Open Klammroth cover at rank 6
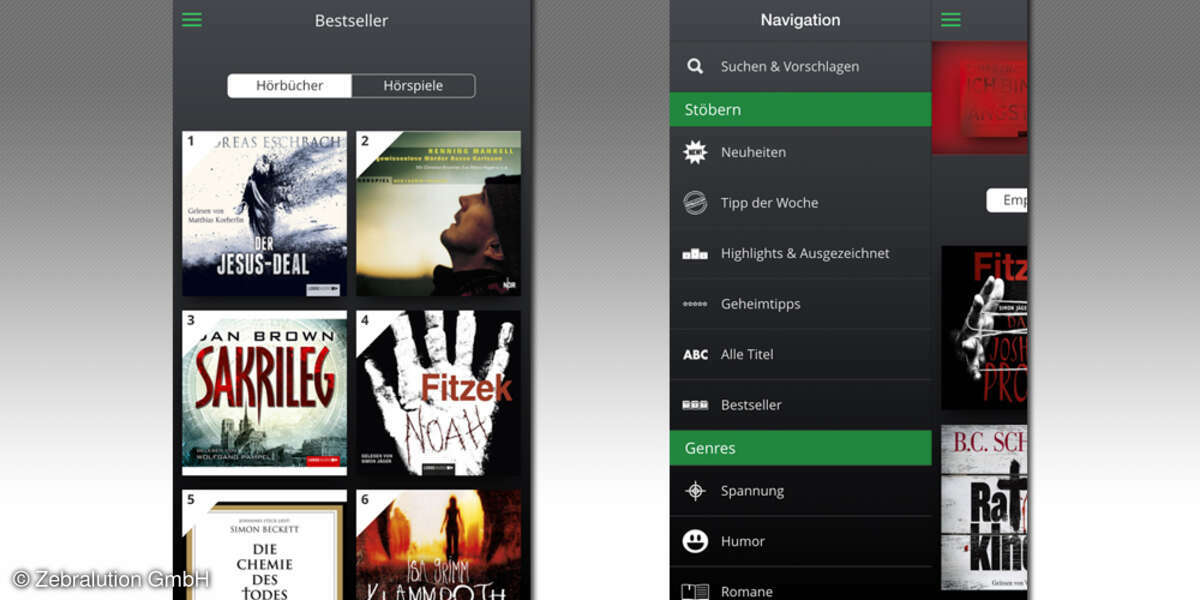1200x600 pixels. pos(438,545)
